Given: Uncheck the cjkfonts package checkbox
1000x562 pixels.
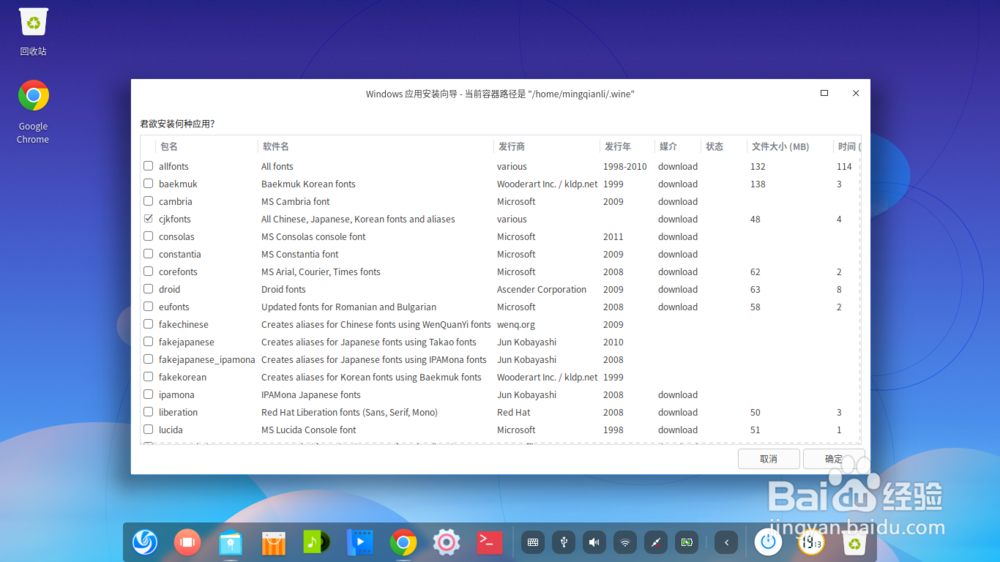Looking at the screenshot, I should [149, 219].
